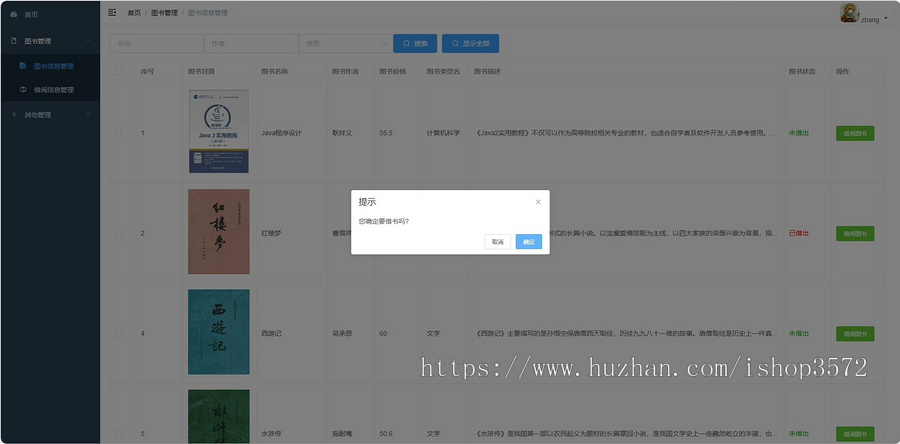Check the row checkbox for 水浒传
The width and height of the screenshot is (900, 444).
pyautogui.click(x=118, y=434)
